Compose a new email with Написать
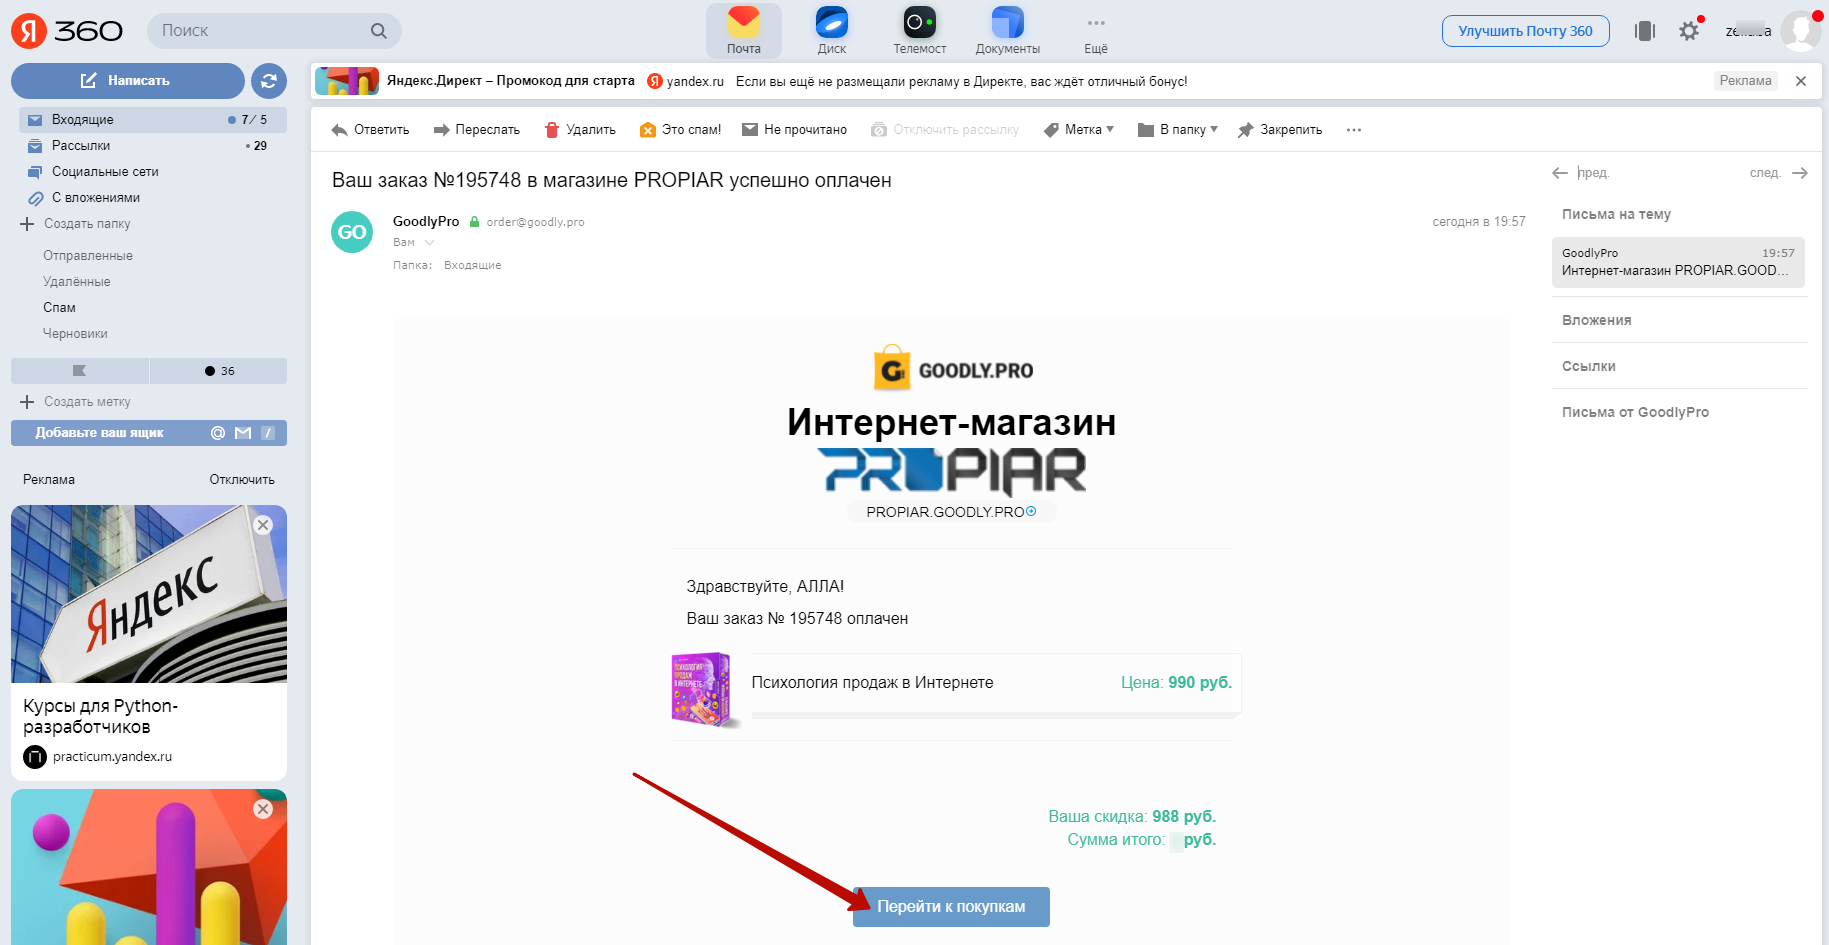 click(x=128, y=81)
